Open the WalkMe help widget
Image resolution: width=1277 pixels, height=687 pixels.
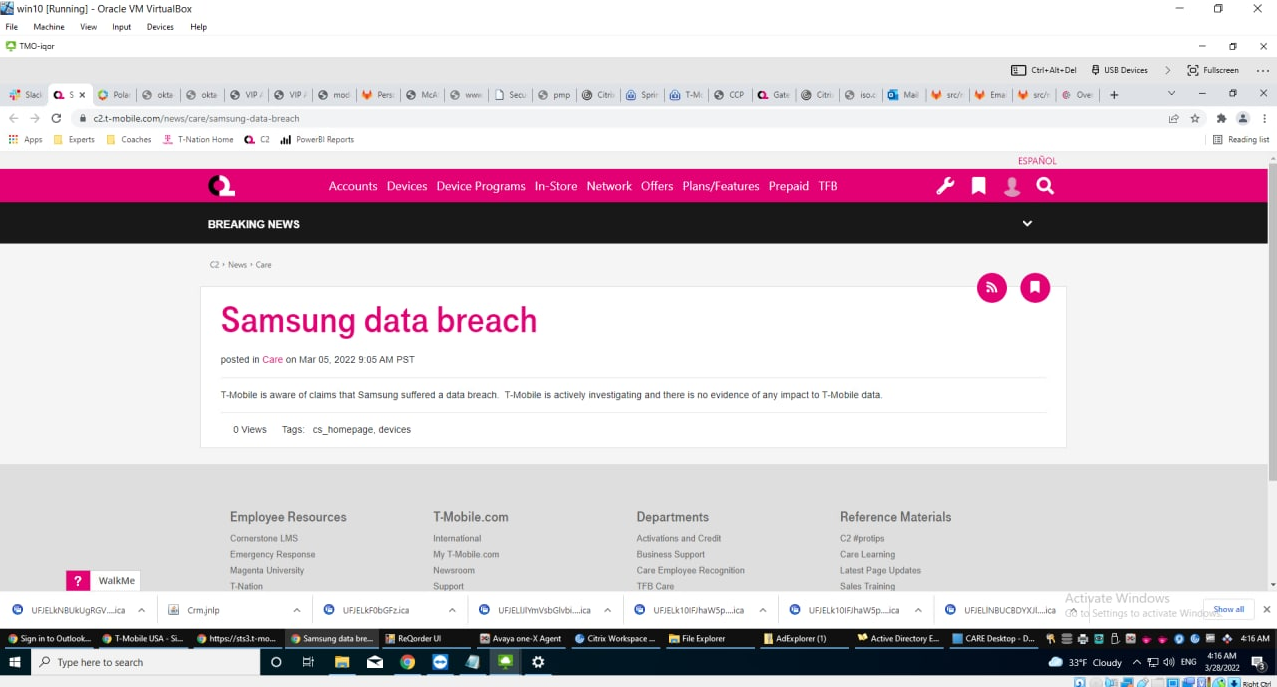104,581
